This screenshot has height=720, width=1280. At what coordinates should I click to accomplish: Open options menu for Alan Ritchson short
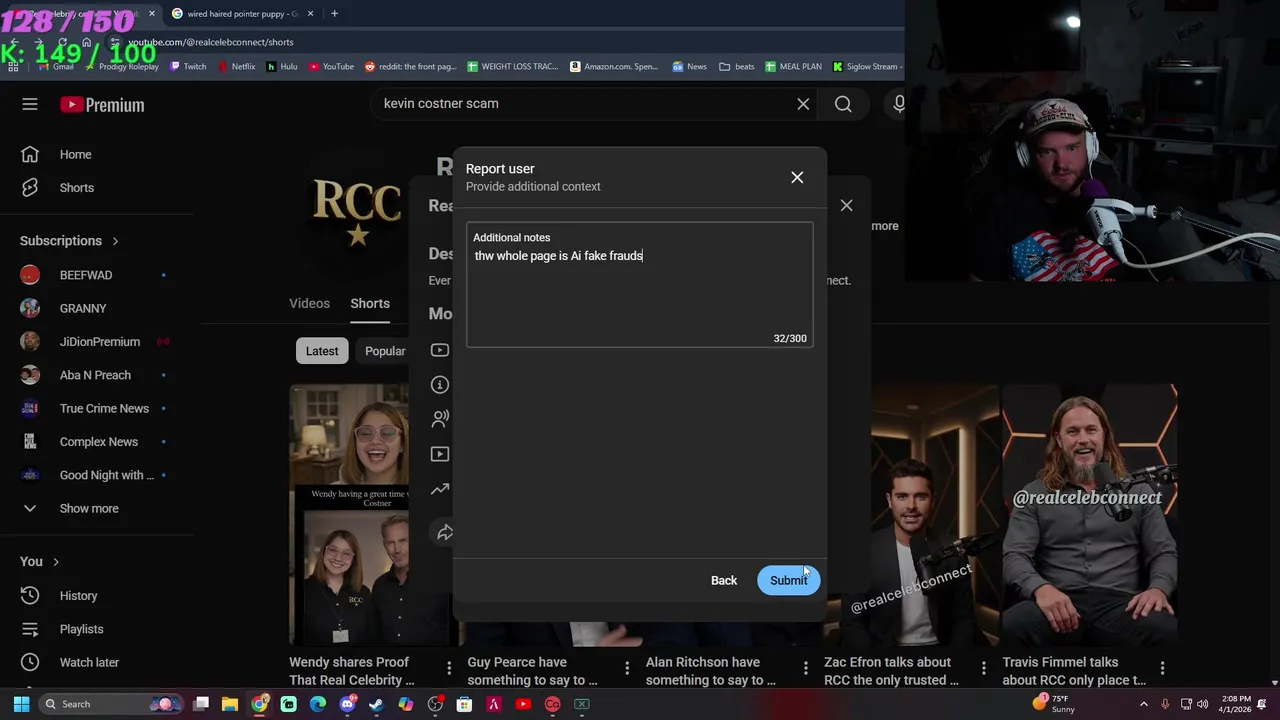coord(806,668)
